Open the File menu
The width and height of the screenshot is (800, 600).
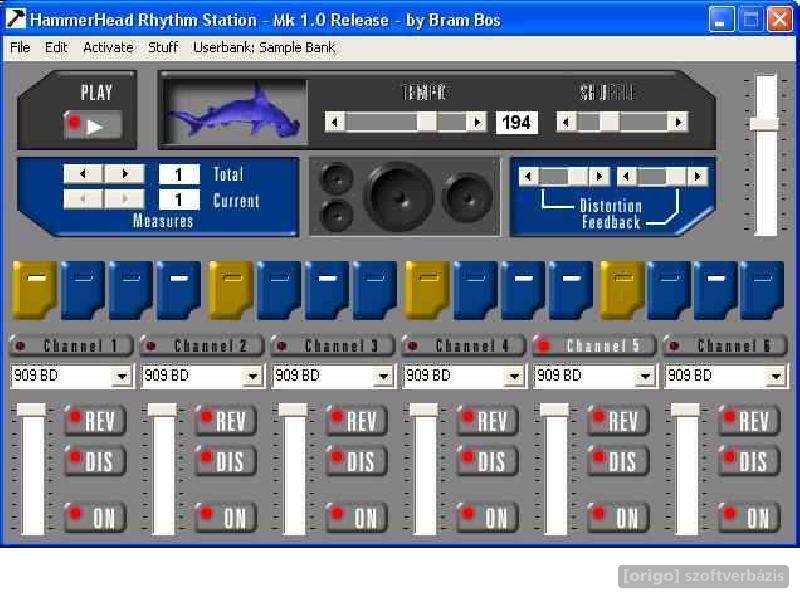point(20,47)
